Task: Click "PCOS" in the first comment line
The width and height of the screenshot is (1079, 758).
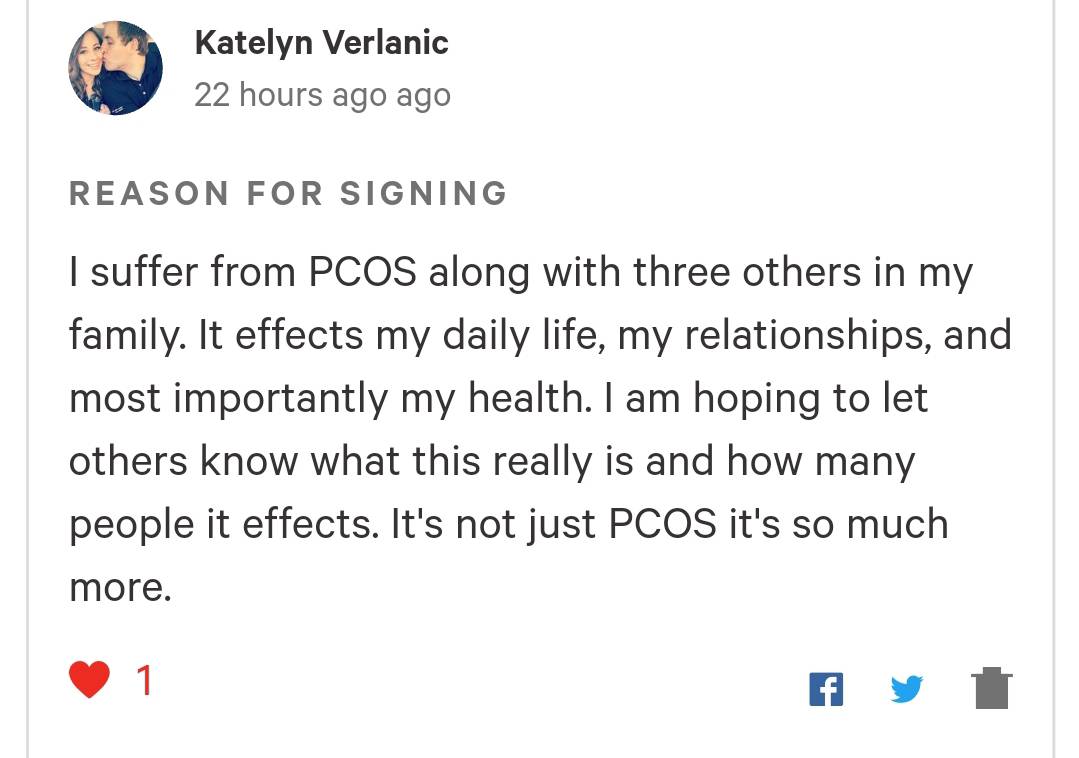Action: tap(362, 272)
